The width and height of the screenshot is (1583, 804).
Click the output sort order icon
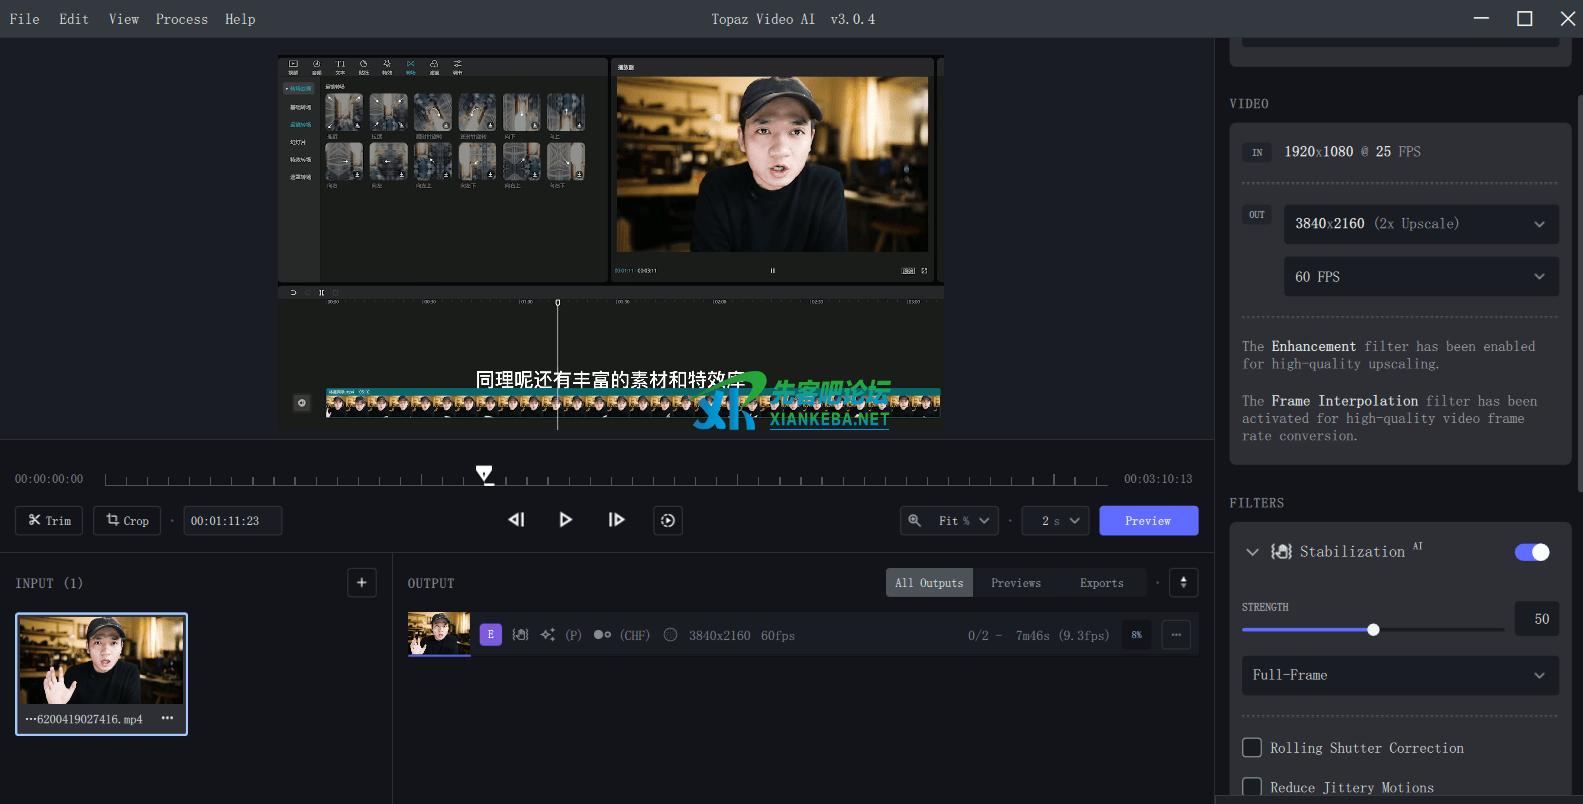click(x=1183, y=583)
